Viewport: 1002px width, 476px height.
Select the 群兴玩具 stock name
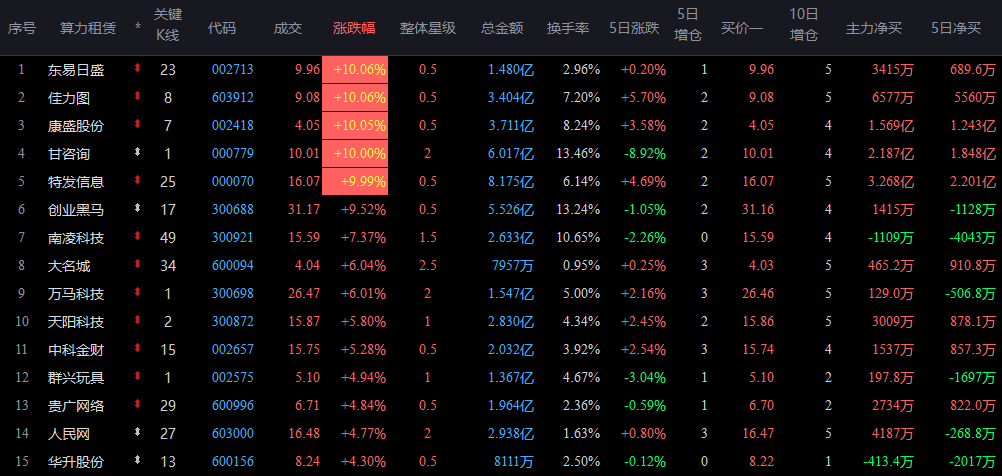click(75, 378)
